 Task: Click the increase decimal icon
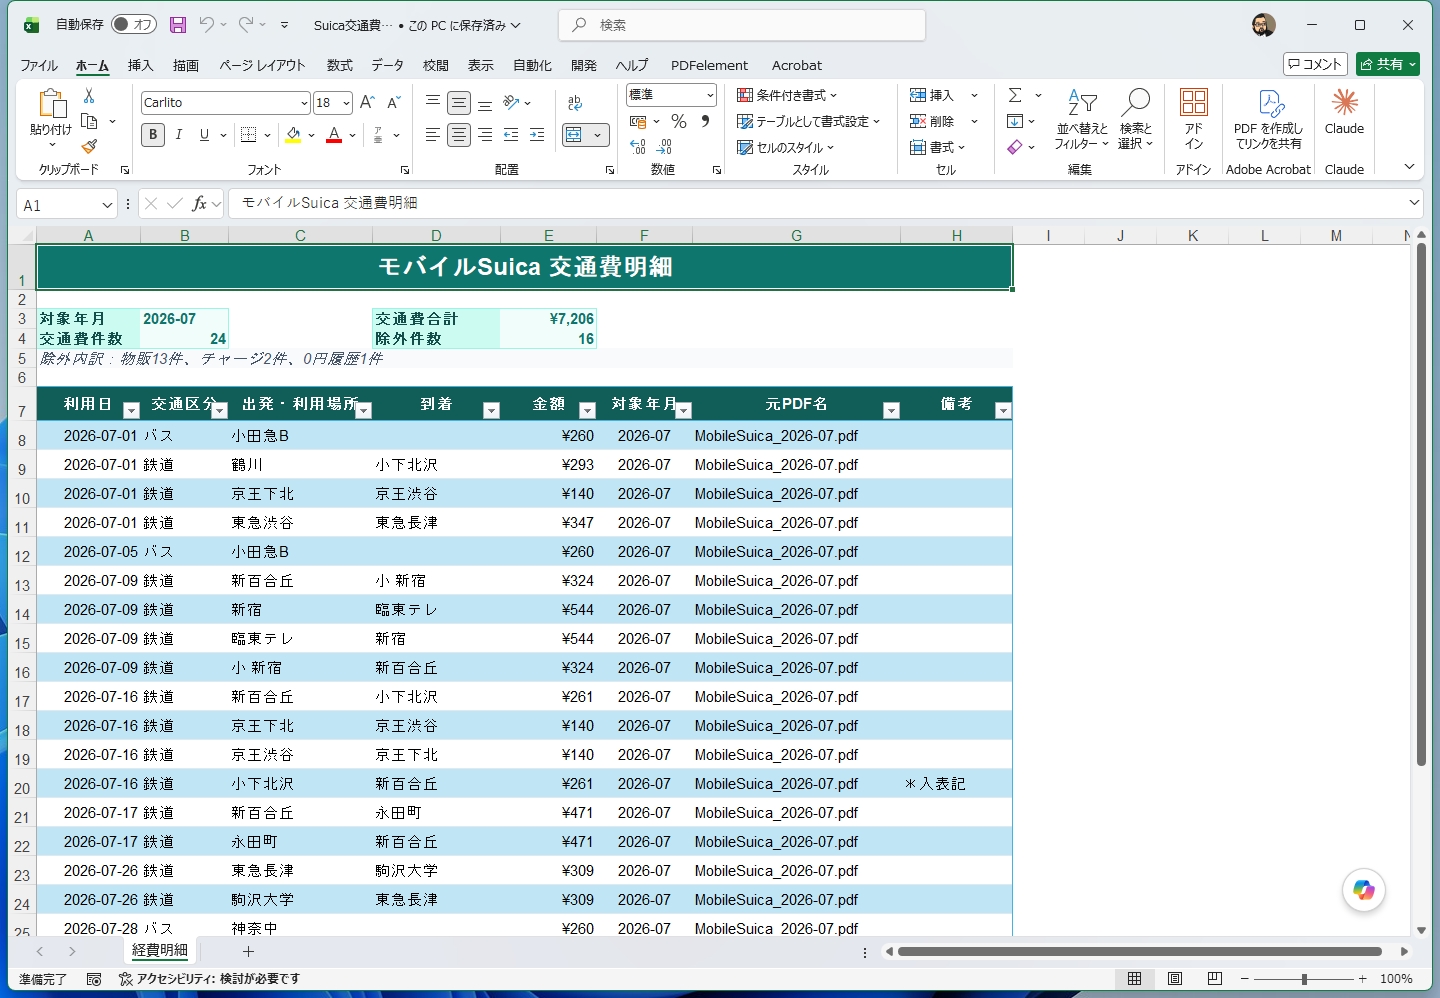point(638,147)
